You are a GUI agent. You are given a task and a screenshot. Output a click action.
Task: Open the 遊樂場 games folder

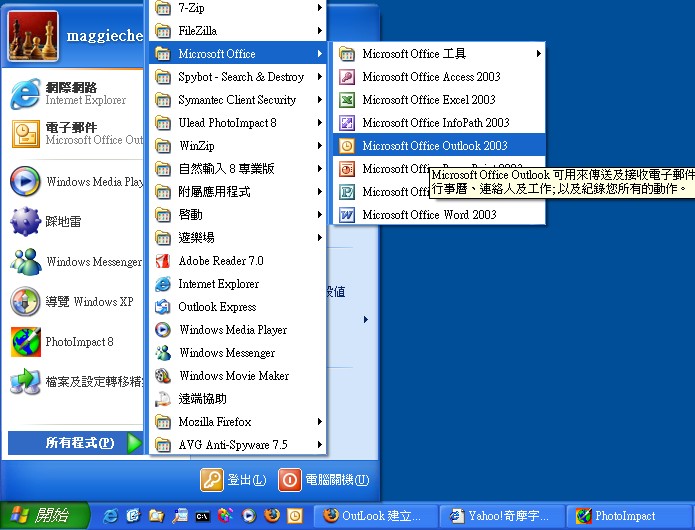coord(238,238)
